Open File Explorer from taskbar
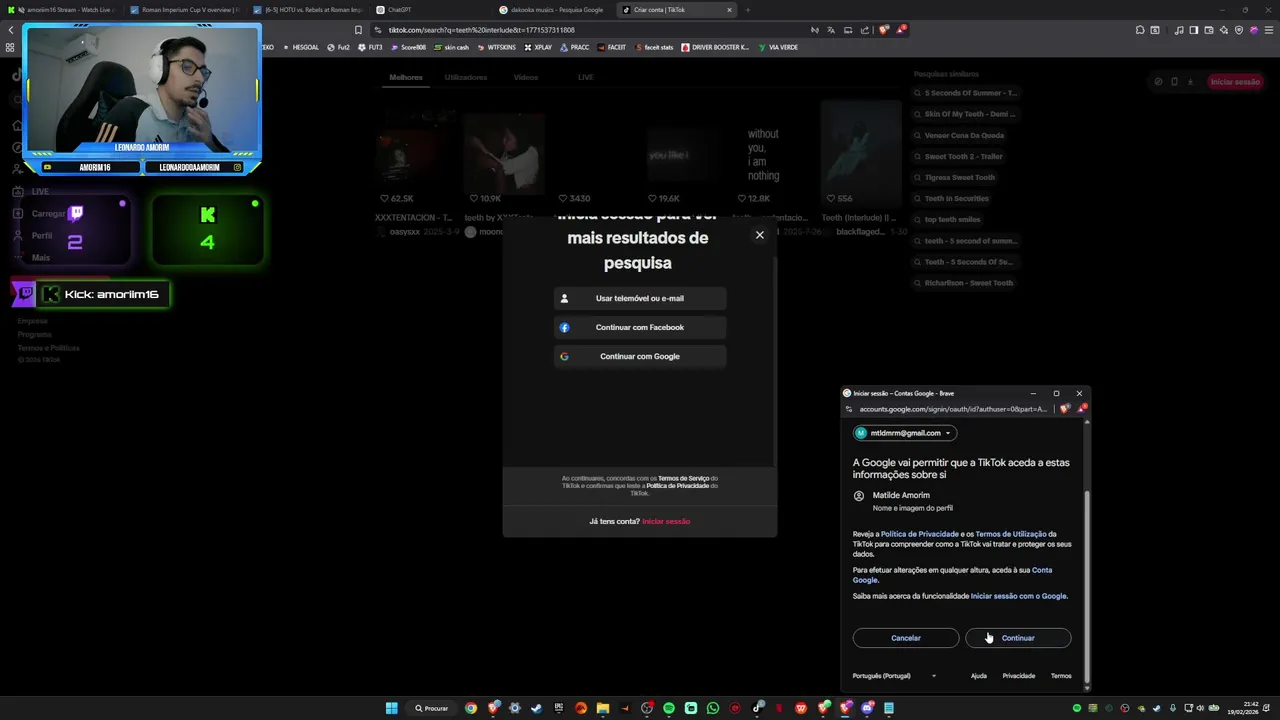1280x720 pixels. 603,708
